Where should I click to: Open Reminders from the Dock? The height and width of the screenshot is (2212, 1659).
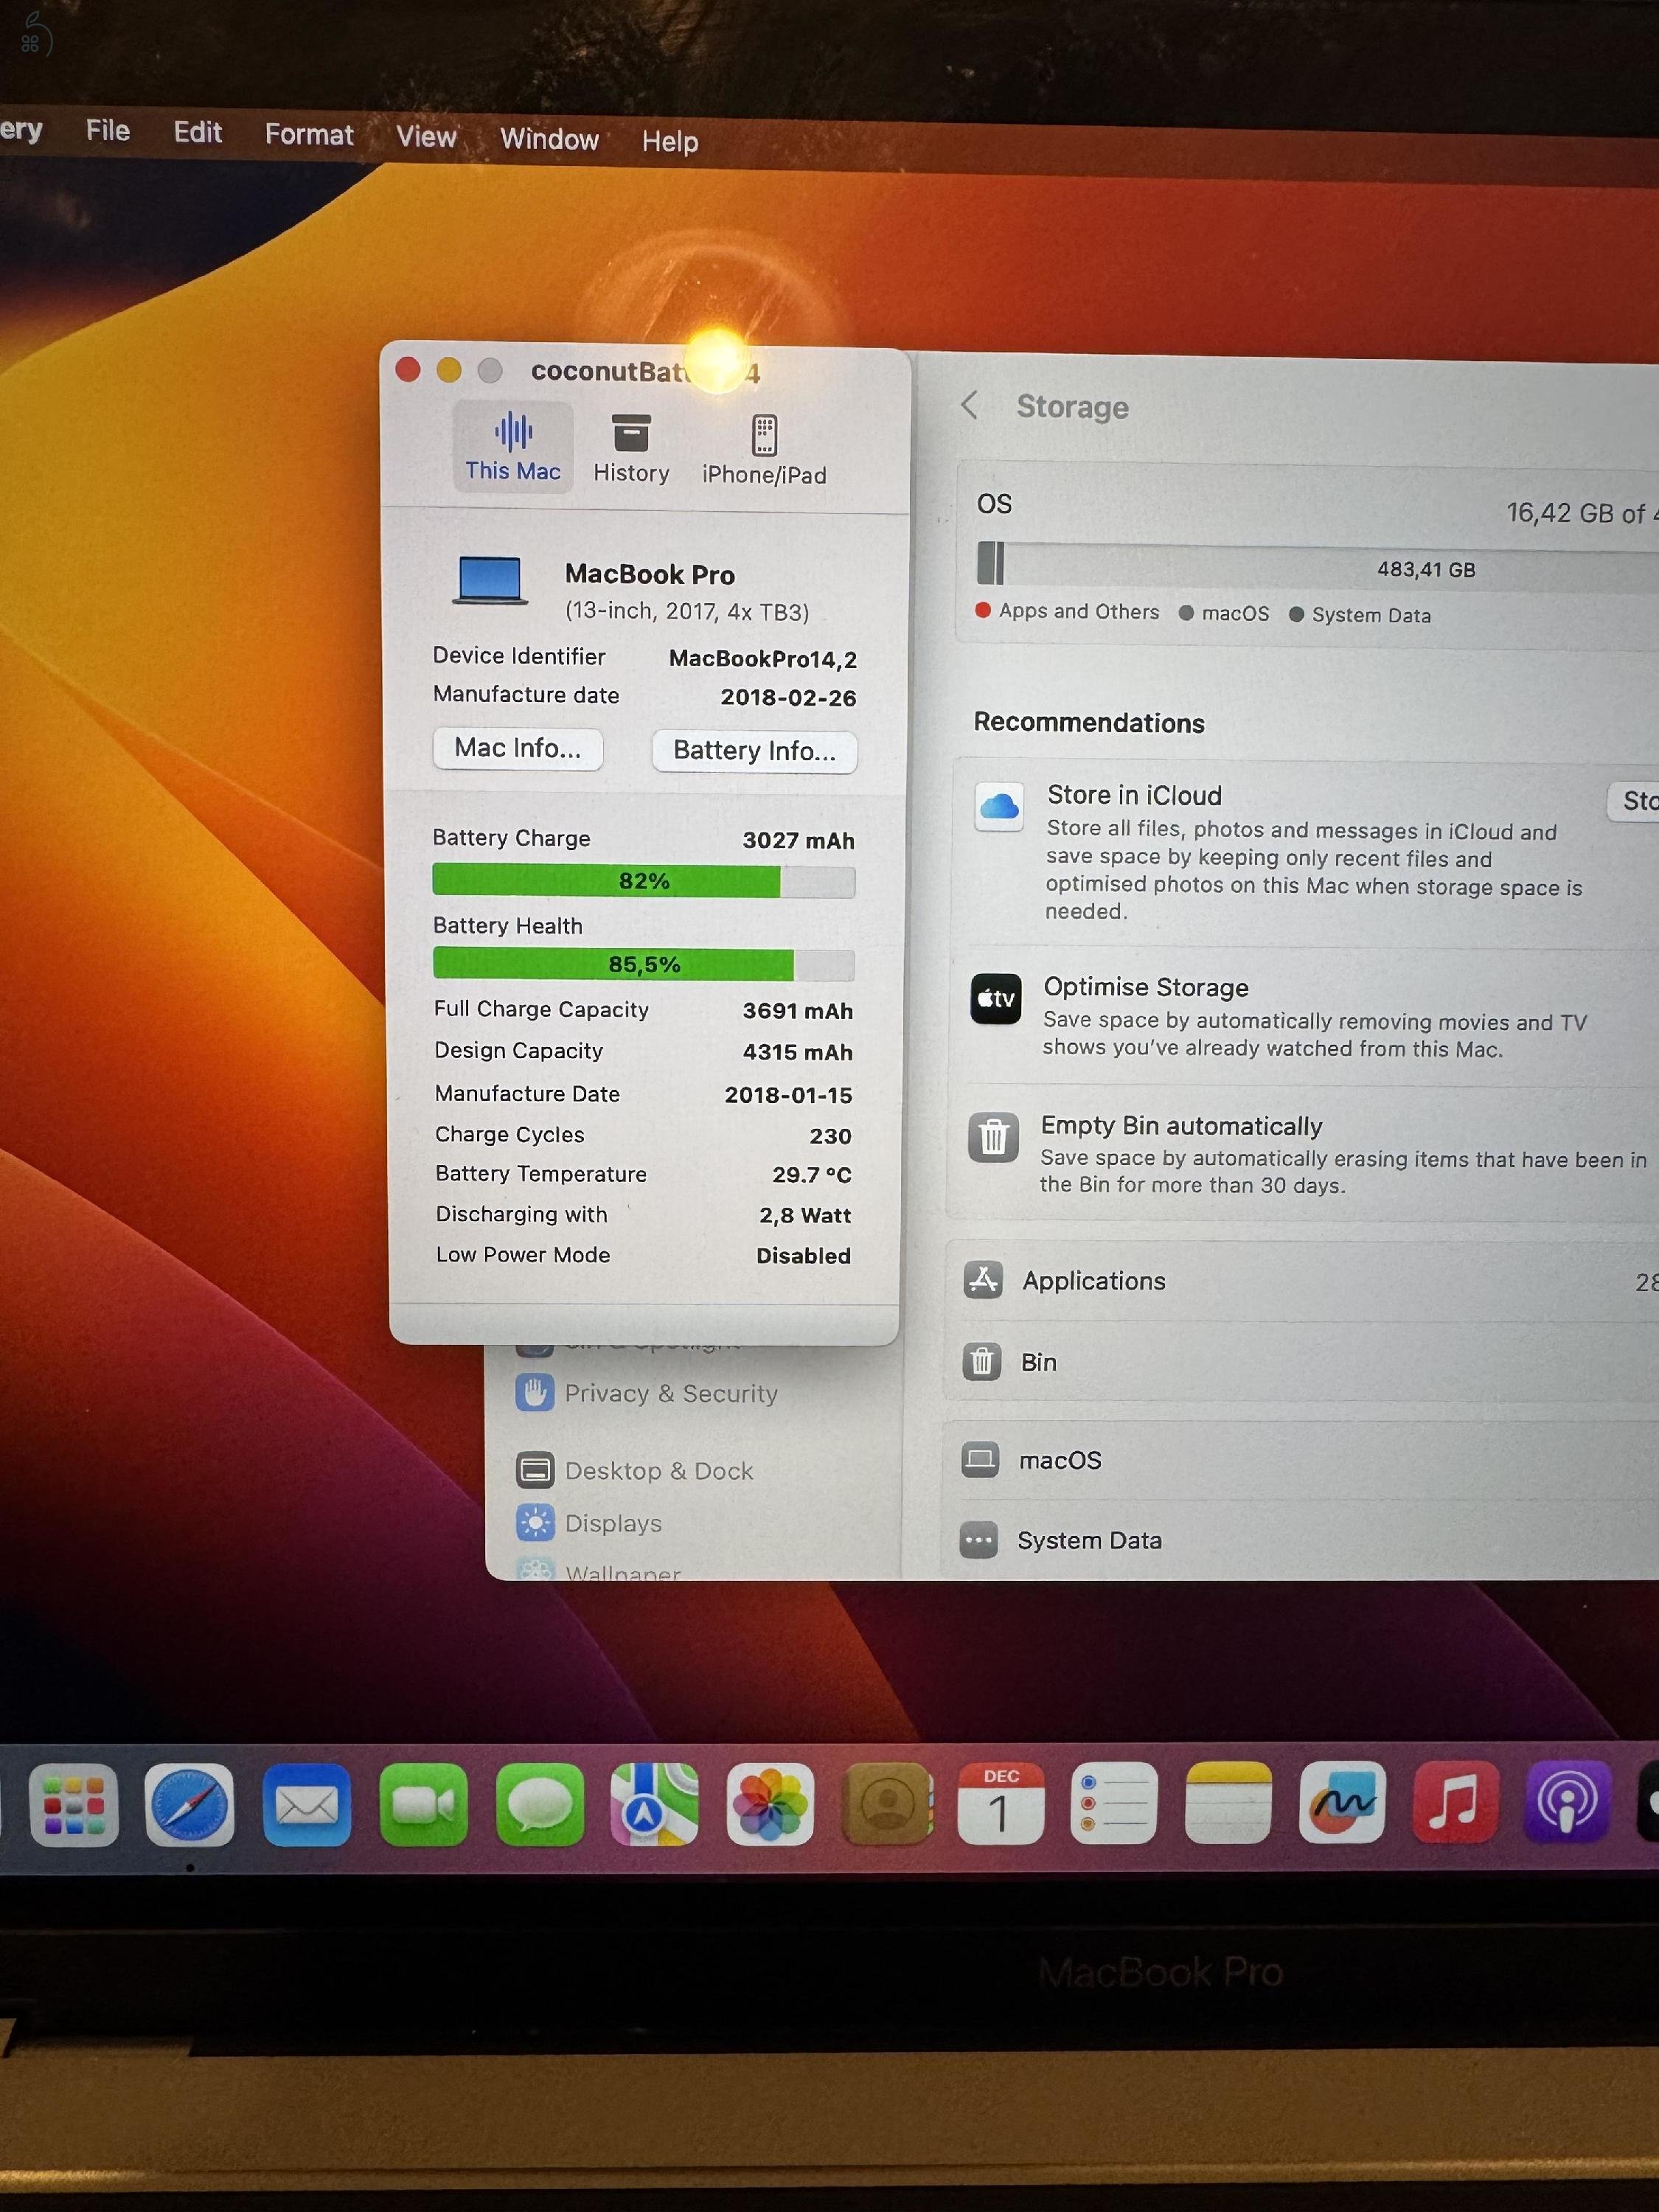(1114, 1803)
